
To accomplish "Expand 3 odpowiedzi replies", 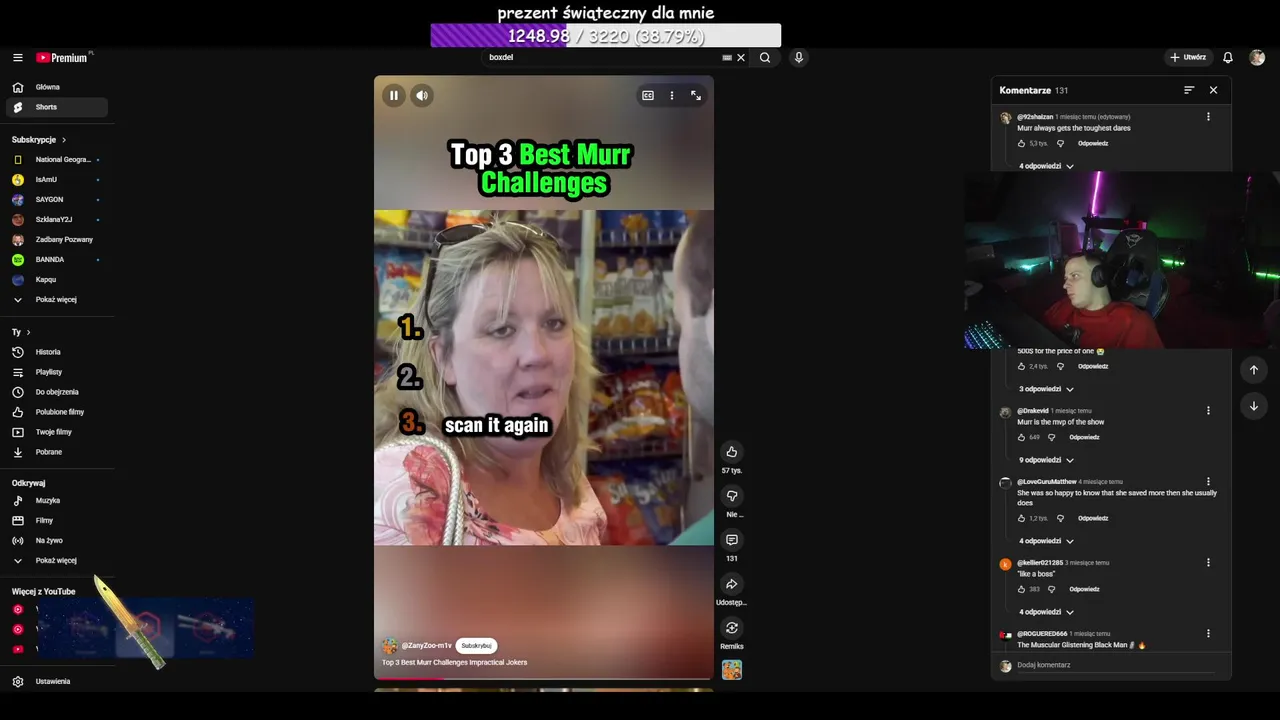I will point(1046,389).
